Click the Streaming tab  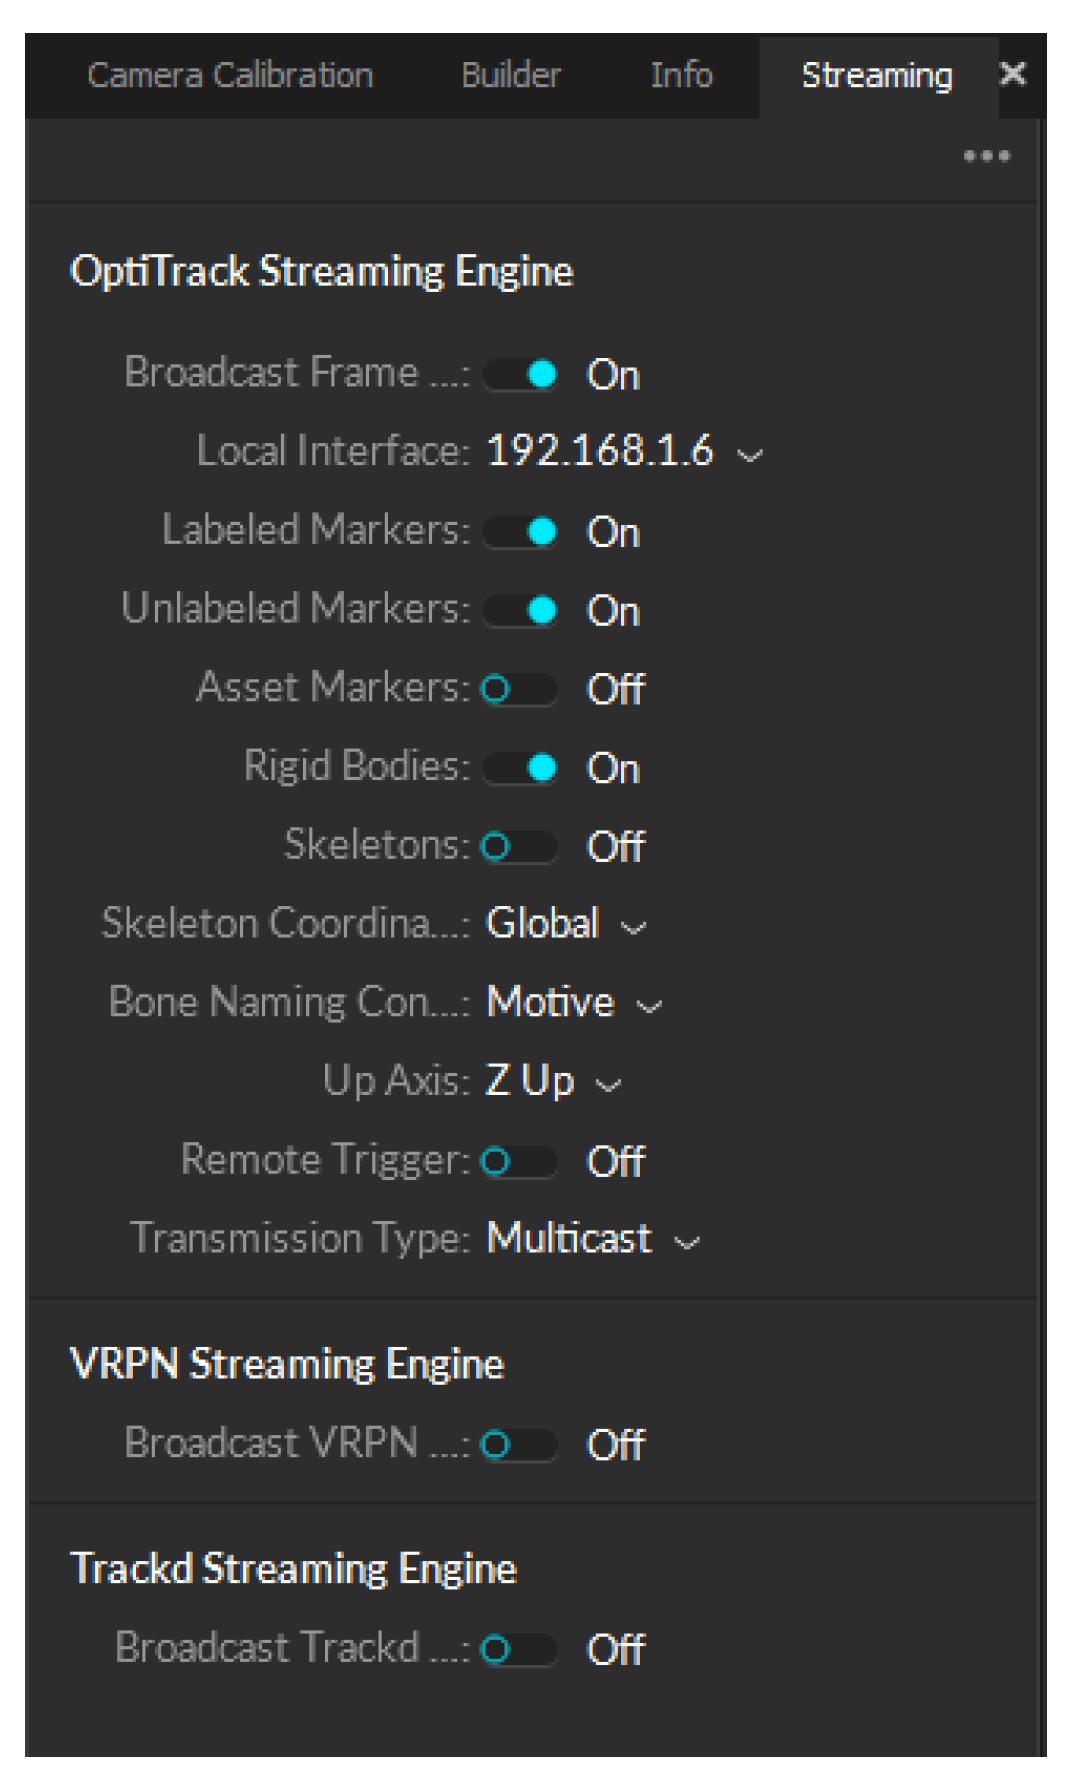(876, 76)
